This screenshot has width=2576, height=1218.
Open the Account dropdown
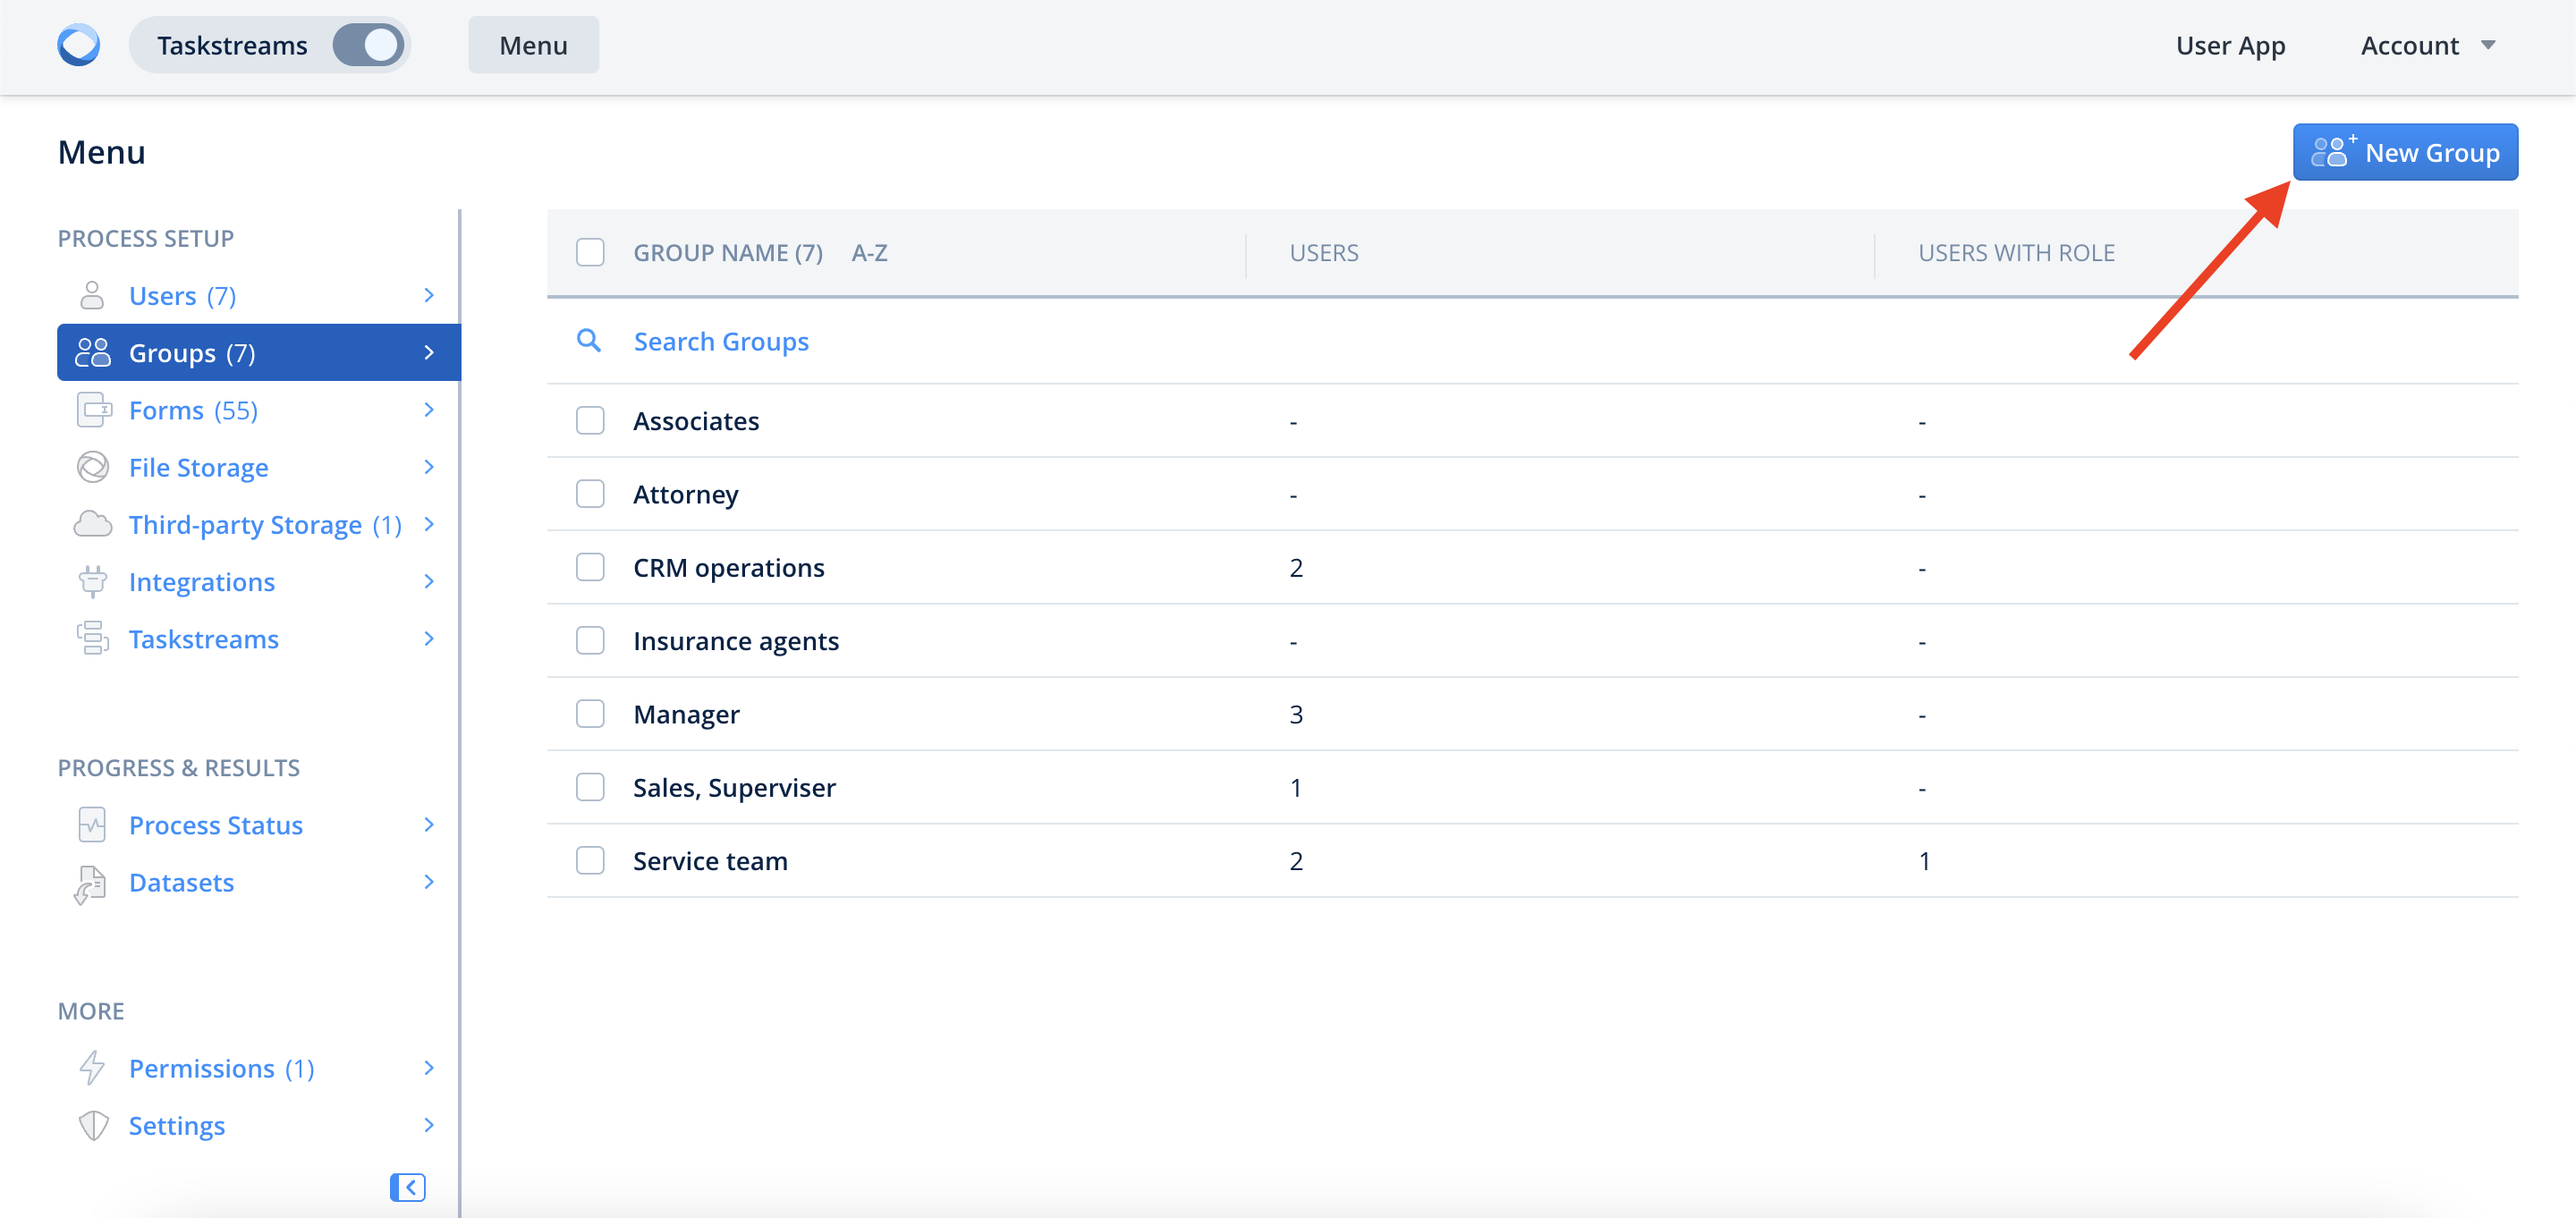pos(2427,45)
